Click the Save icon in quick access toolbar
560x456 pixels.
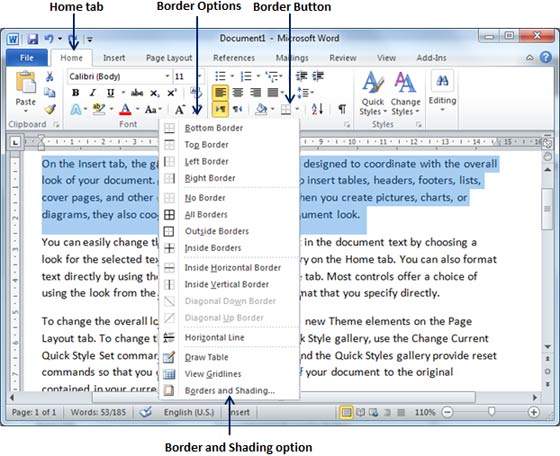click(33, 39)
